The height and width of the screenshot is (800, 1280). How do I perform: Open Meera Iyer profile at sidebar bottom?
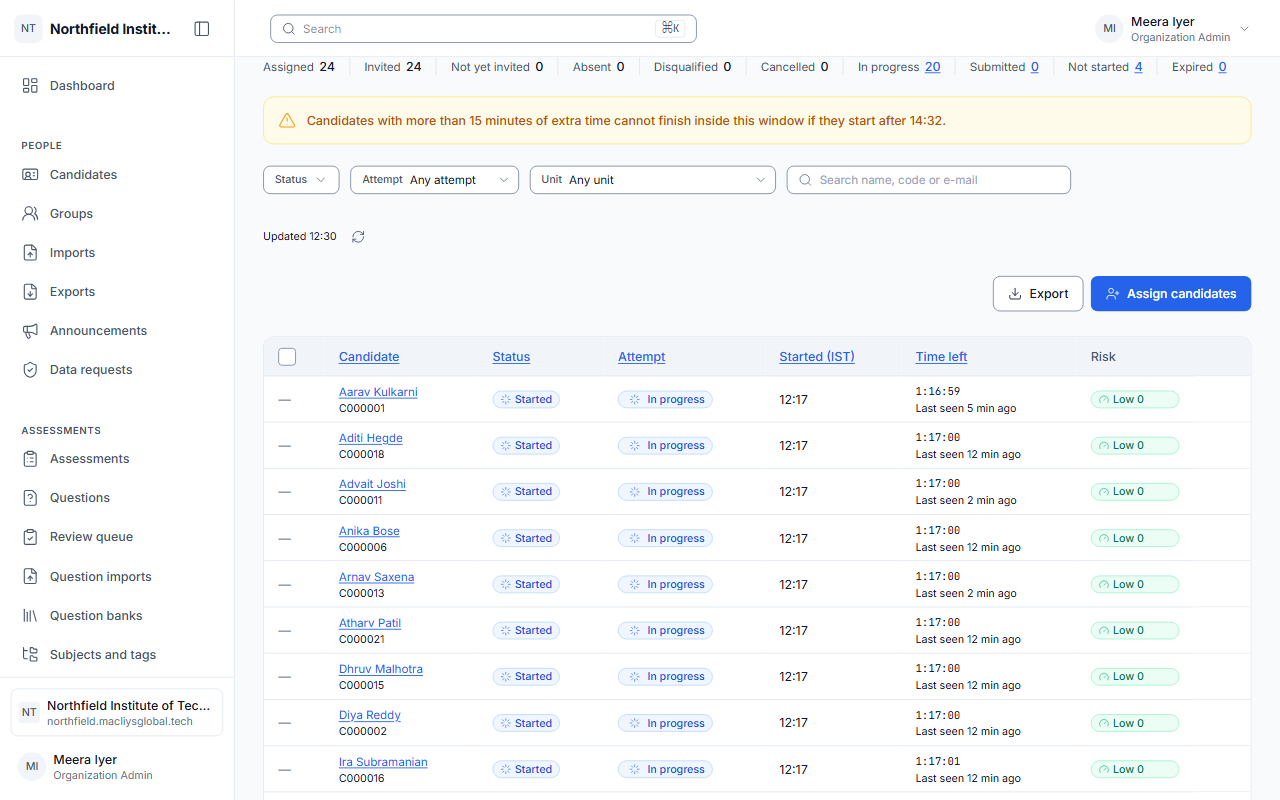pos(117,767)
